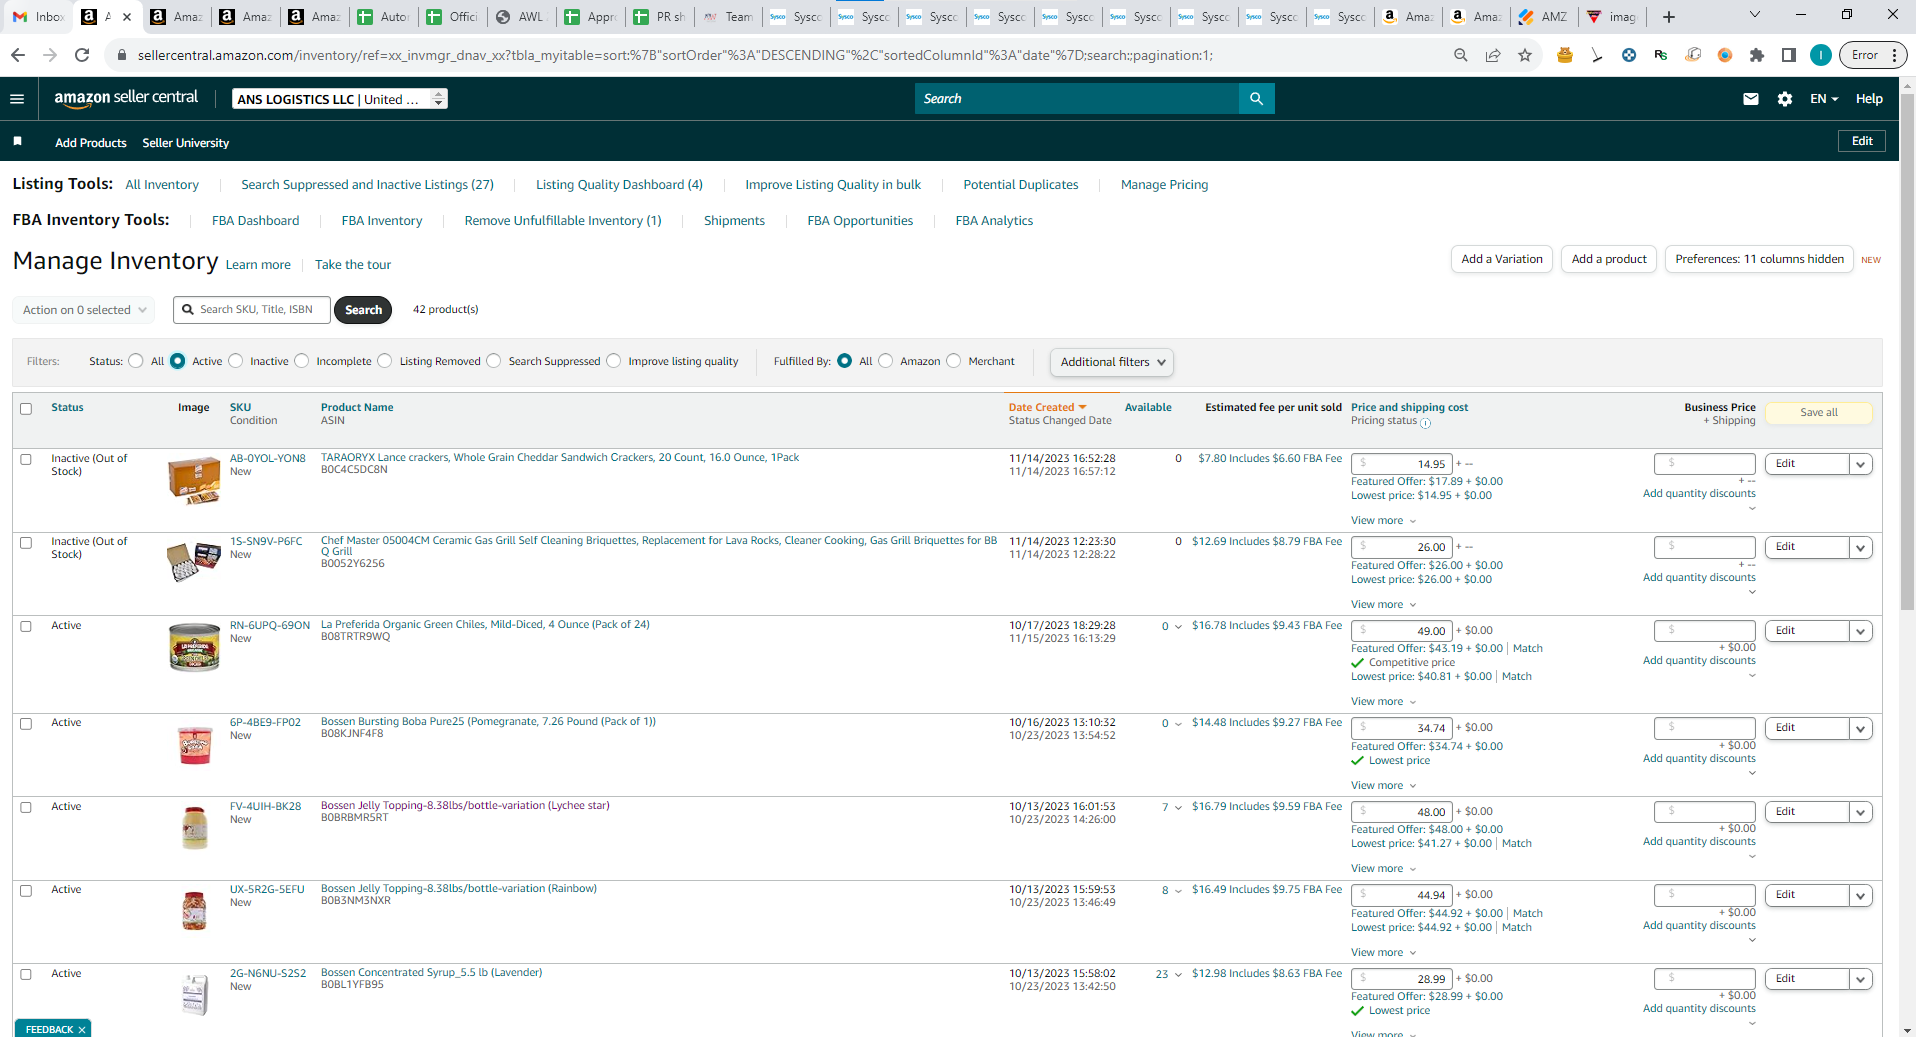Click the Amazon Seller Central logo
Viewport: 1916px width, 1037px height.
(x=126, y=98)
